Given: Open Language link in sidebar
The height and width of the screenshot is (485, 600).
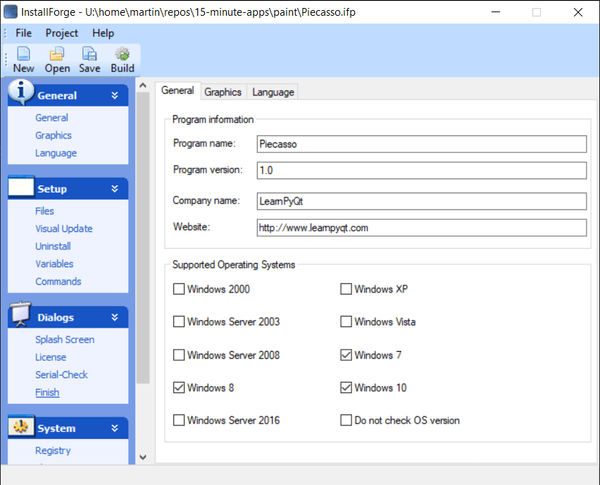Looking at the screenshot, I should [x=56, y=153].
